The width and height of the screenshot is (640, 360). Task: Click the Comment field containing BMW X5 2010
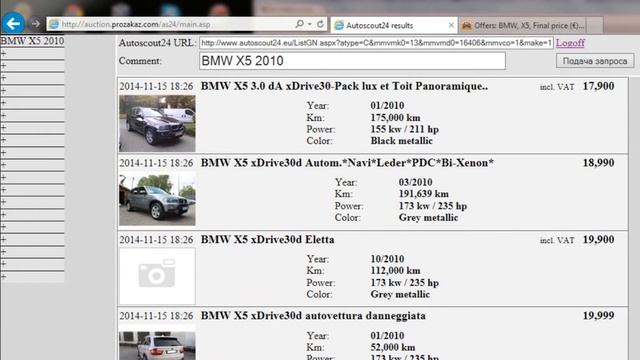click(x=352, y=61)
